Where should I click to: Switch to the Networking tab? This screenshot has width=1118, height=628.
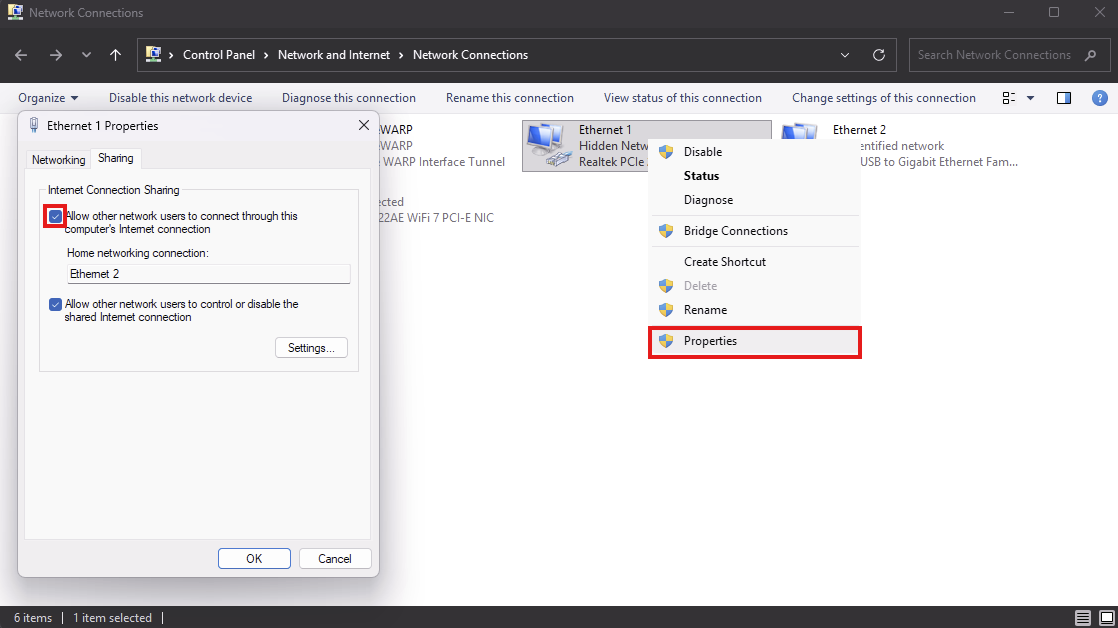[x=58, y=159]
